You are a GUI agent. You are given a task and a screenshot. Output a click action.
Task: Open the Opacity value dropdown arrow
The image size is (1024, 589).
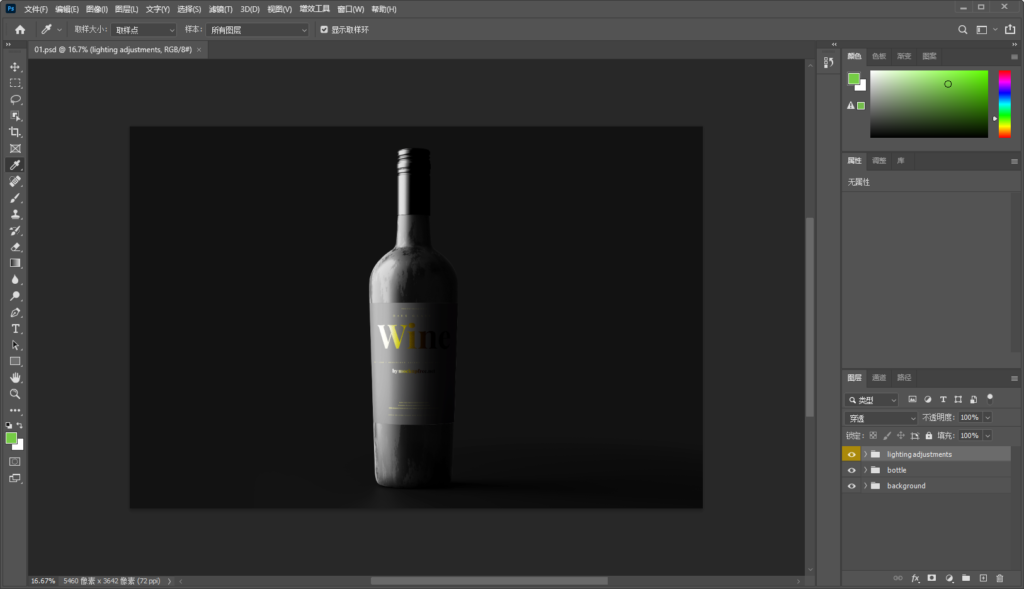[987, 418]
